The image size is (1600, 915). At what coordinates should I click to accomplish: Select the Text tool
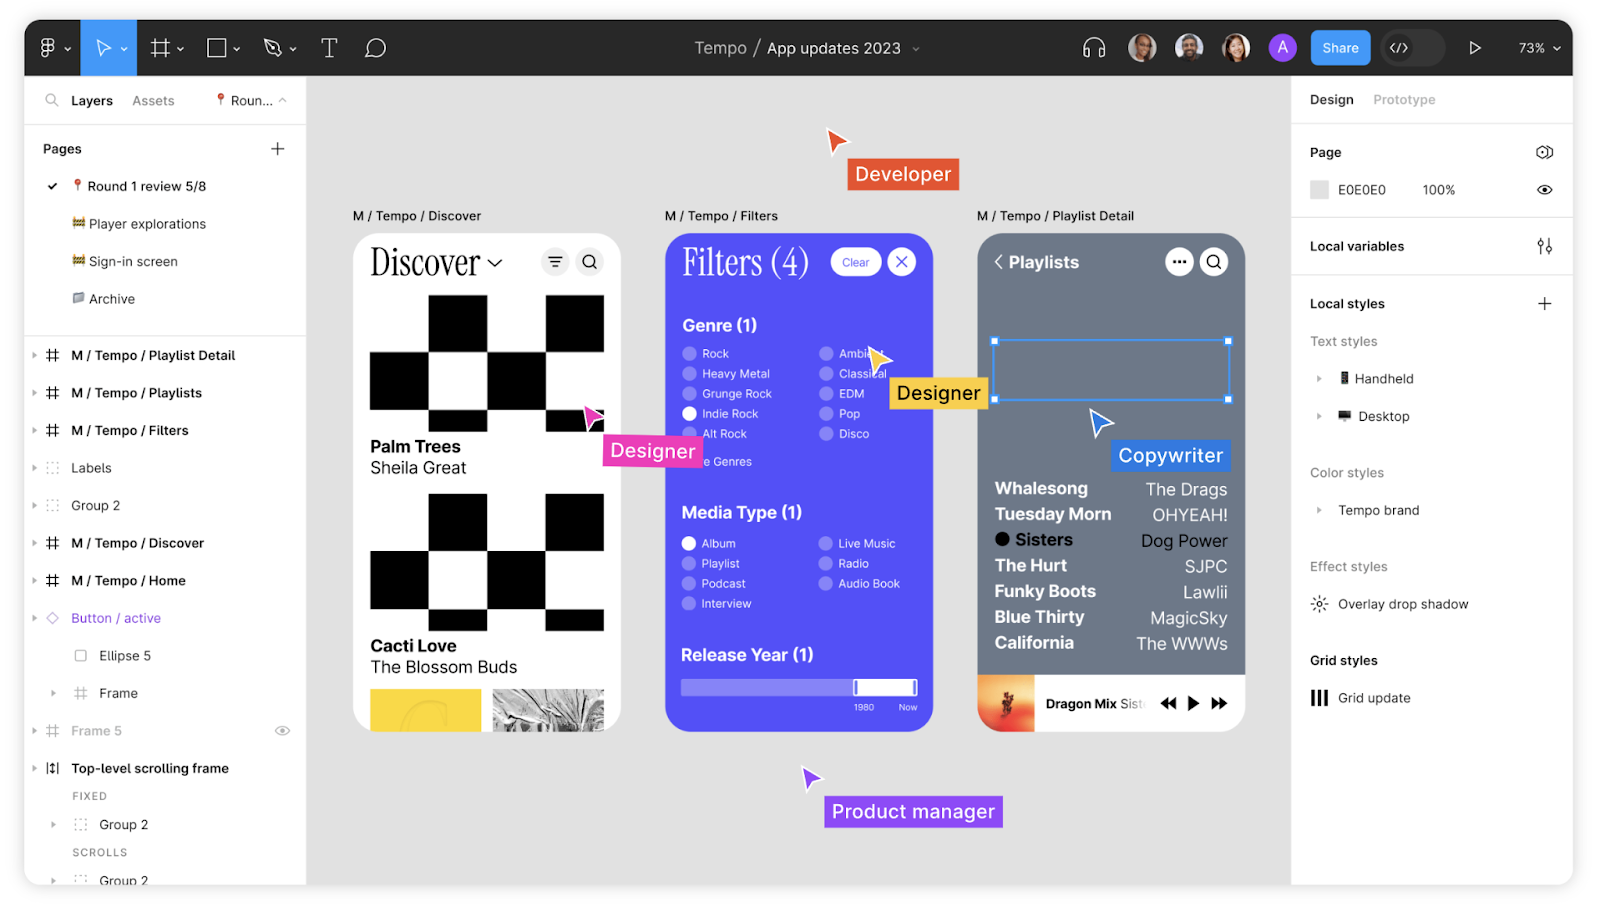tap(328, 47)
